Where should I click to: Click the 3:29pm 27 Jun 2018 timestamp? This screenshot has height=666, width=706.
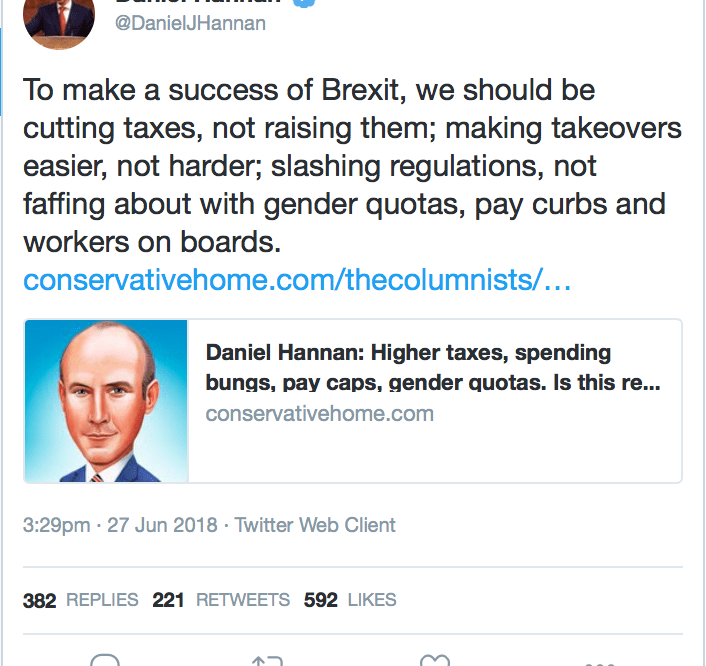click(x=118, y=524)
